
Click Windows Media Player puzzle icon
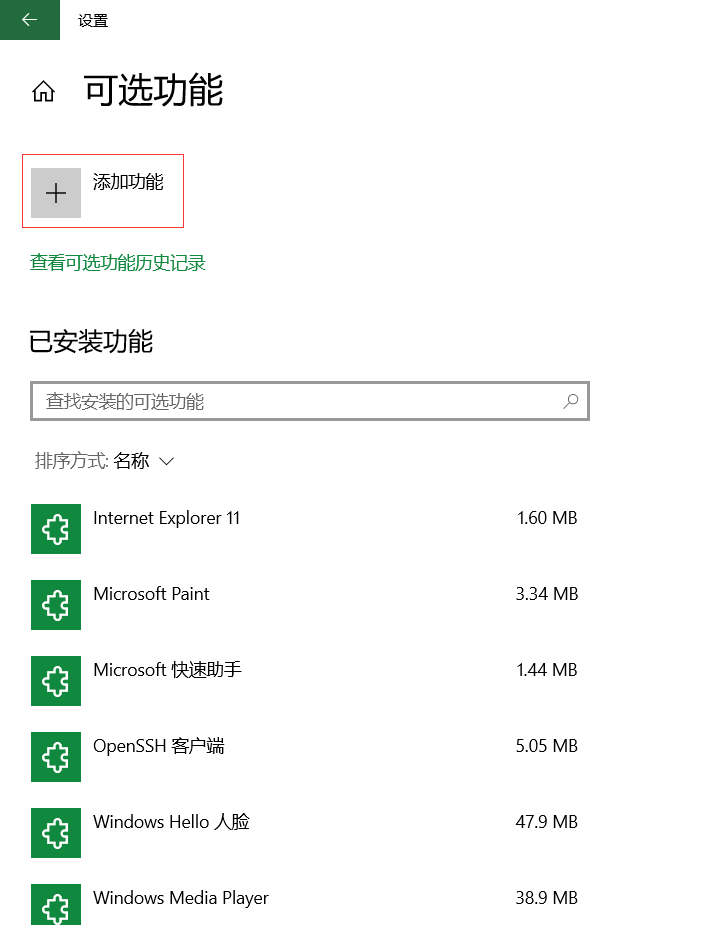(56, 904)
